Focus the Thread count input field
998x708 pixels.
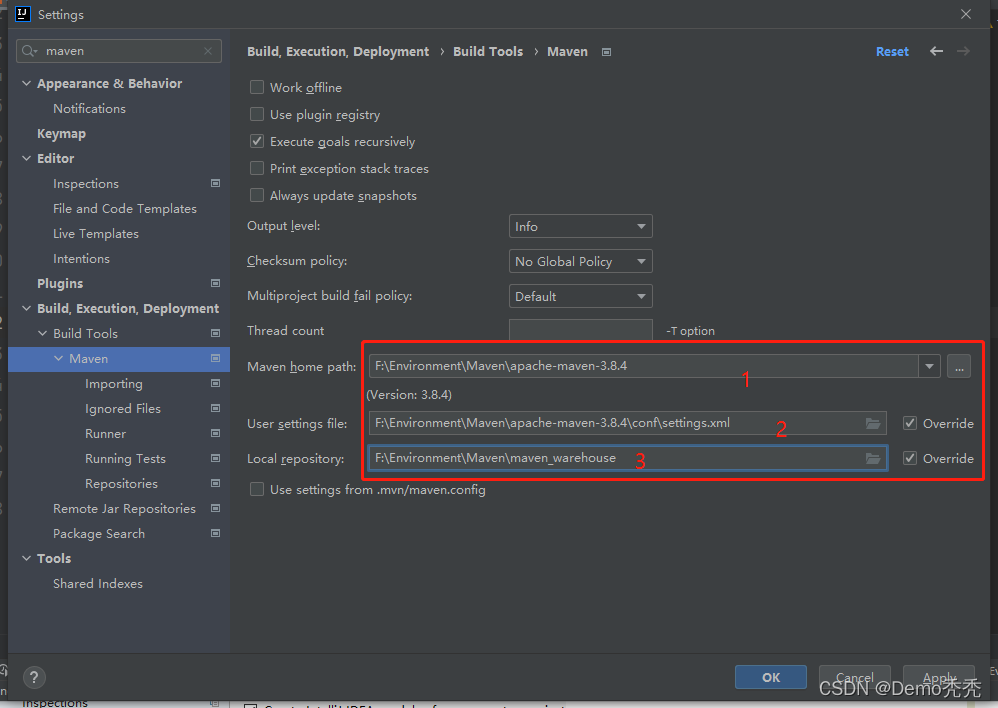click(x=580, y=330)
